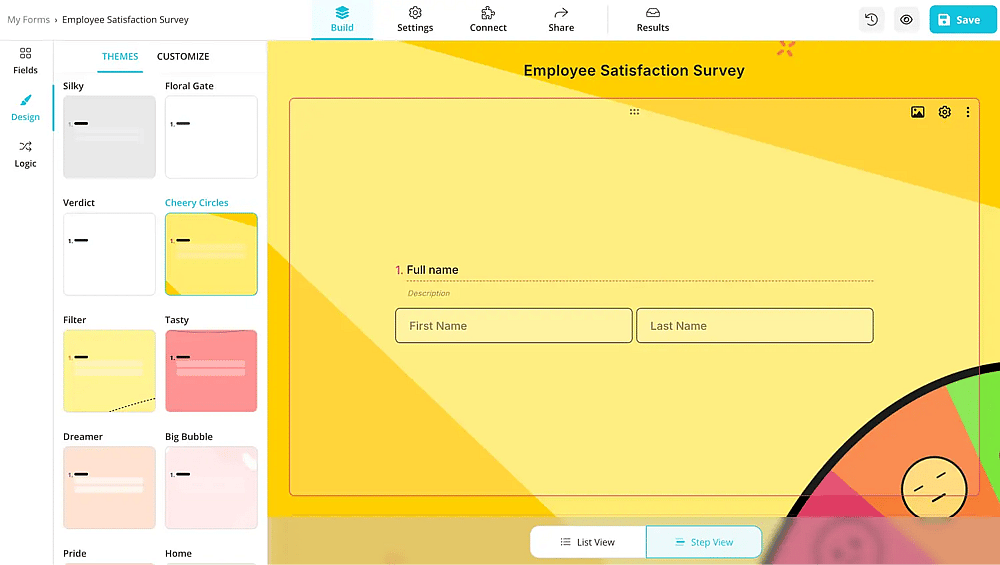The image size is (1000, 565).
Task: Open field settings gear icon
Action: tap(945, 112)
